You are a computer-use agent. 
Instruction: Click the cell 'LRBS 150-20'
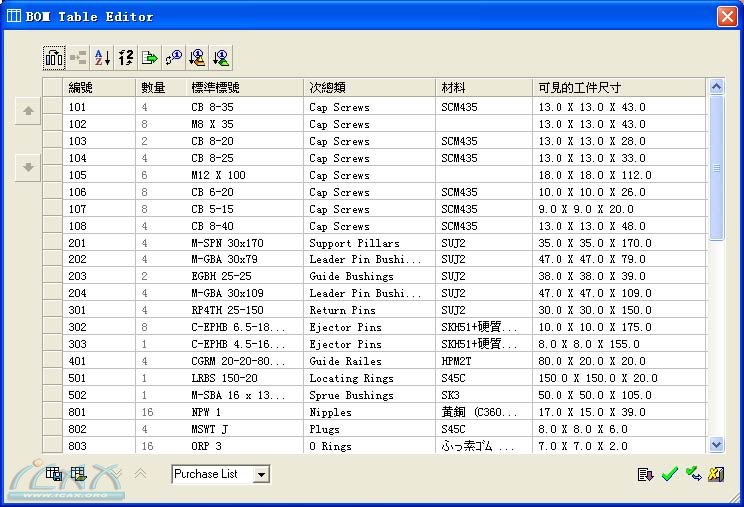coord(244,378)
